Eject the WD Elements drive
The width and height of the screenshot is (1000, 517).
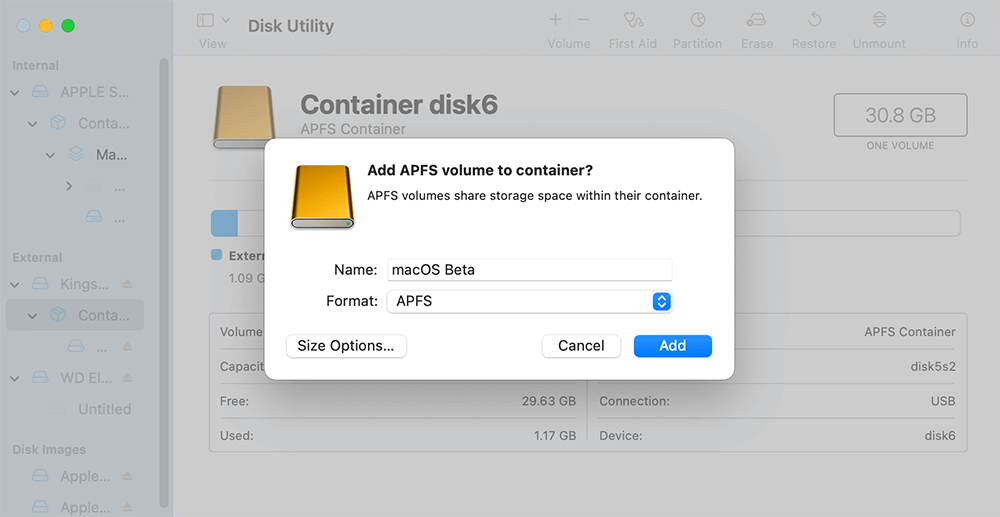point(127,378)
